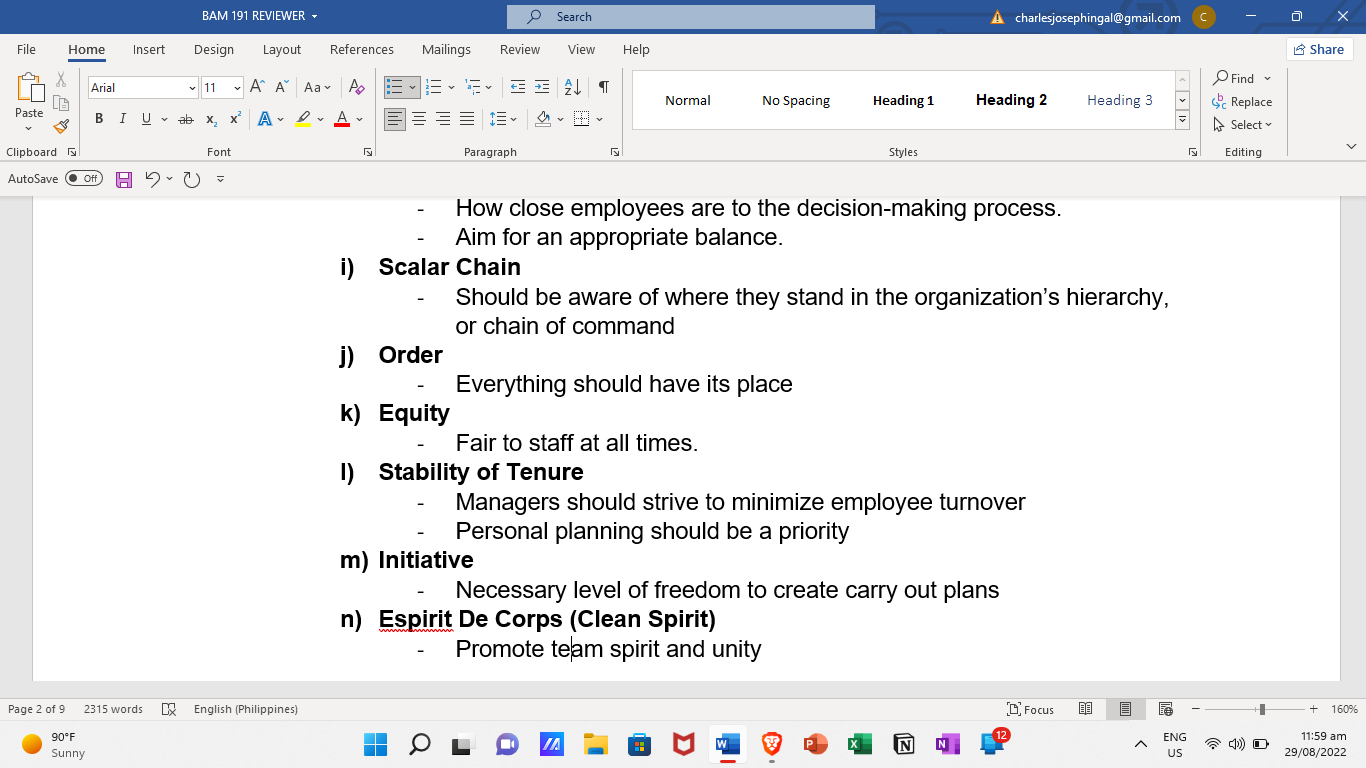Screen dimensions: 1366x768
Task: Click the Search box in title bar
Action: (691, 17)
